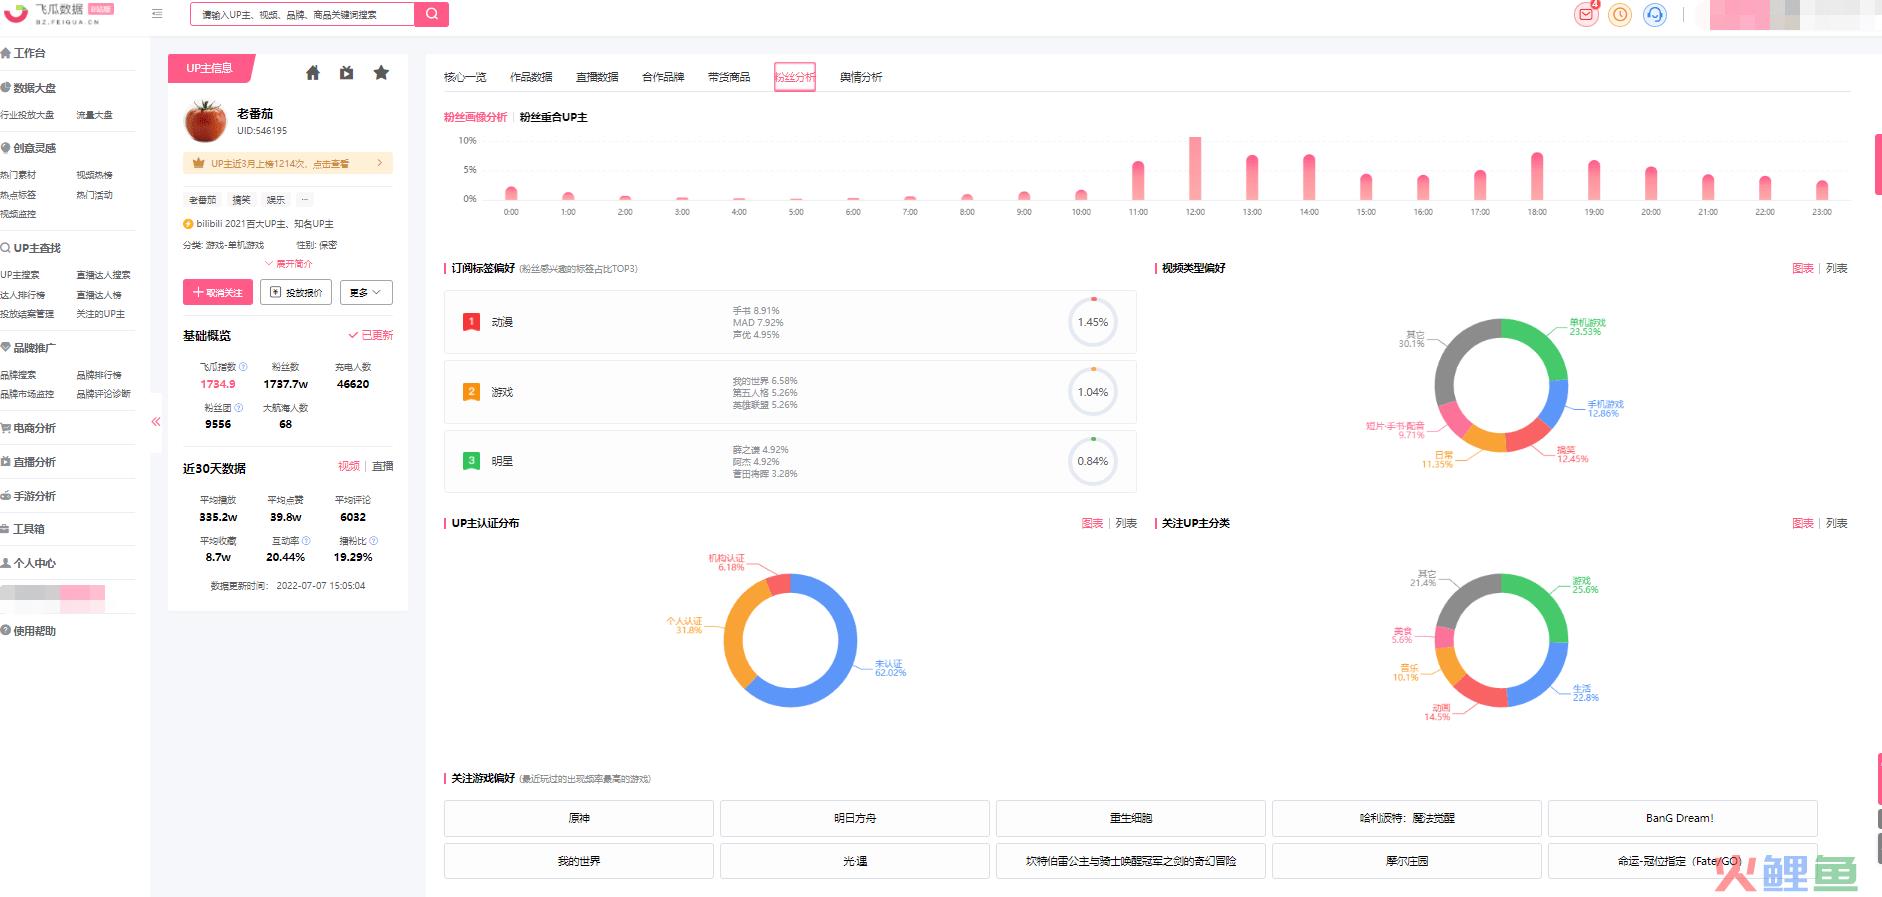
Task: Select the 粉丝重合UP主 sub-tab
Action: 554,117
